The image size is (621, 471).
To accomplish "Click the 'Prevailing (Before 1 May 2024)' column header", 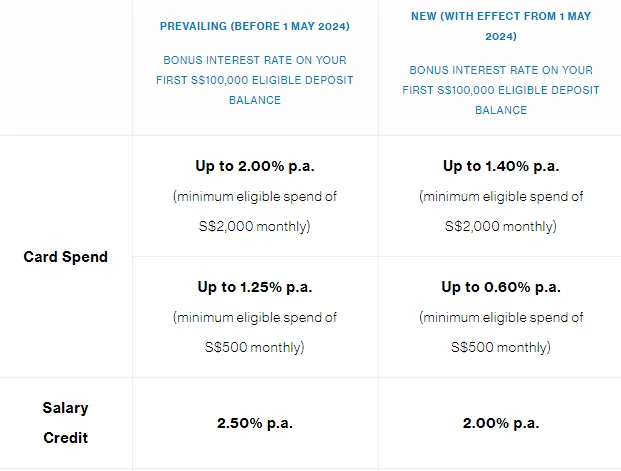I will pos(255,26).
